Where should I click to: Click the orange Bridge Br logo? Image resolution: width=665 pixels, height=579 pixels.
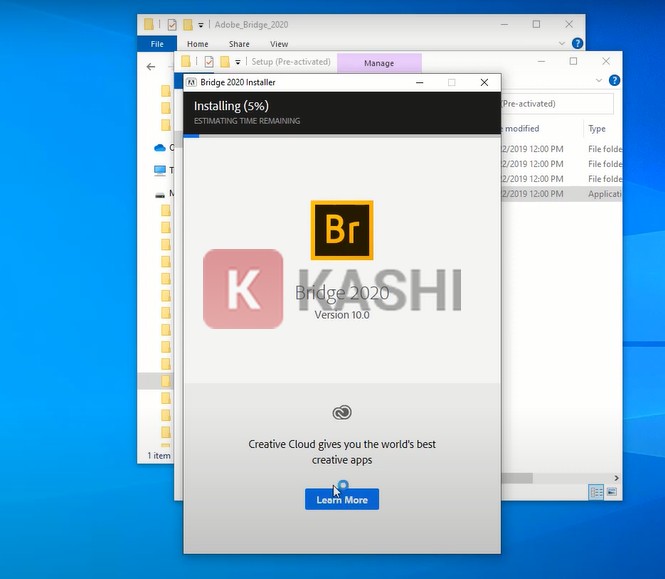point(342,230)
